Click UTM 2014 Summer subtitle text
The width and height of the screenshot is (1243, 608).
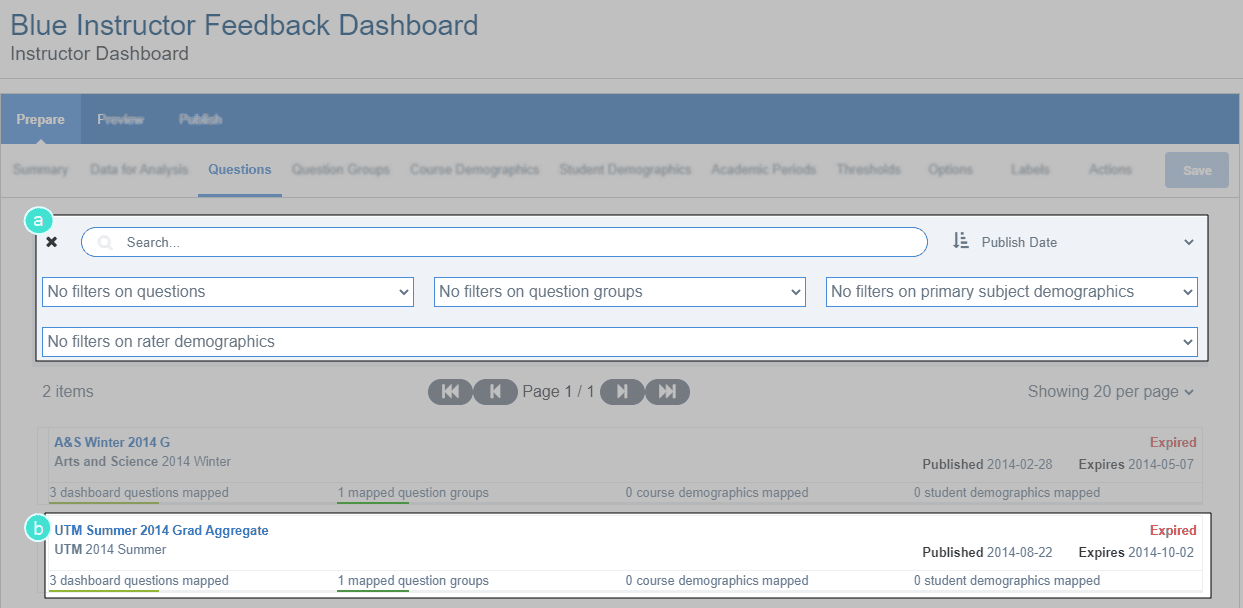[x=110, y=549]
